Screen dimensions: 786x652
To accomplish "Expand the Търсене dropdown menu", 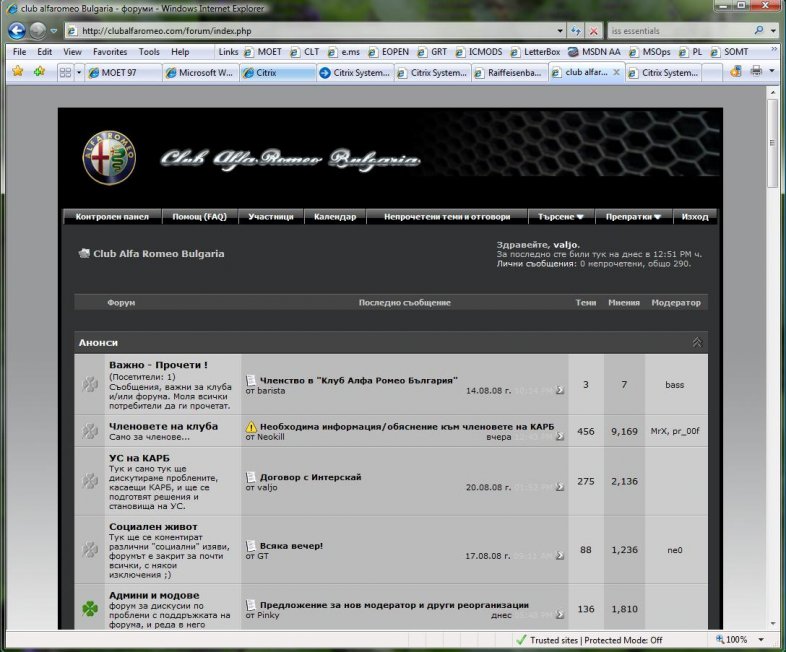I will (561, 216).
